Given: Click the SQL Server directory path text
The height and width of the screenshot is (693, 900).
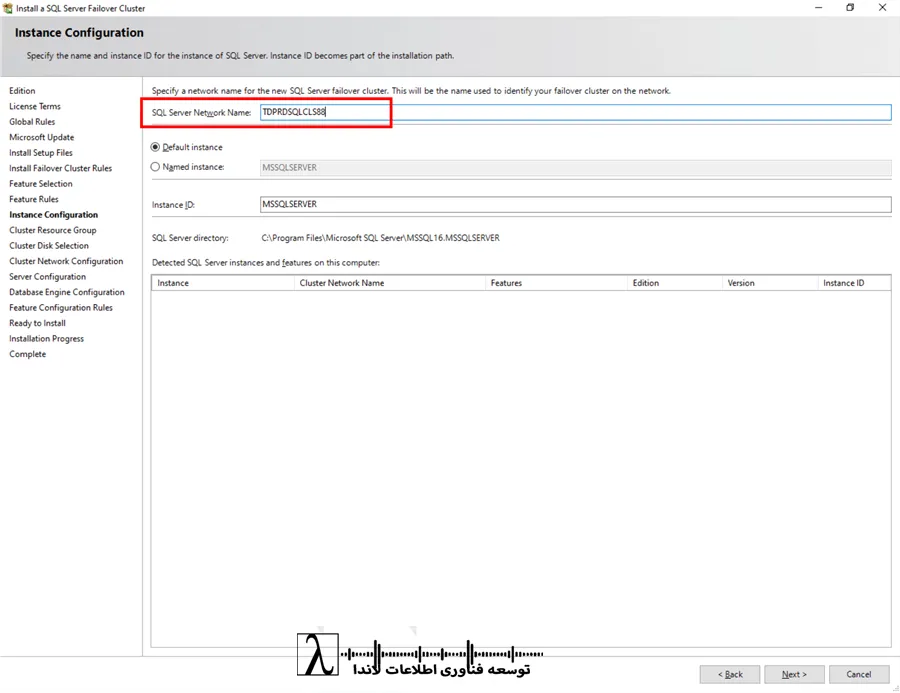Looking at the screenshot, I should pos(381,238).
